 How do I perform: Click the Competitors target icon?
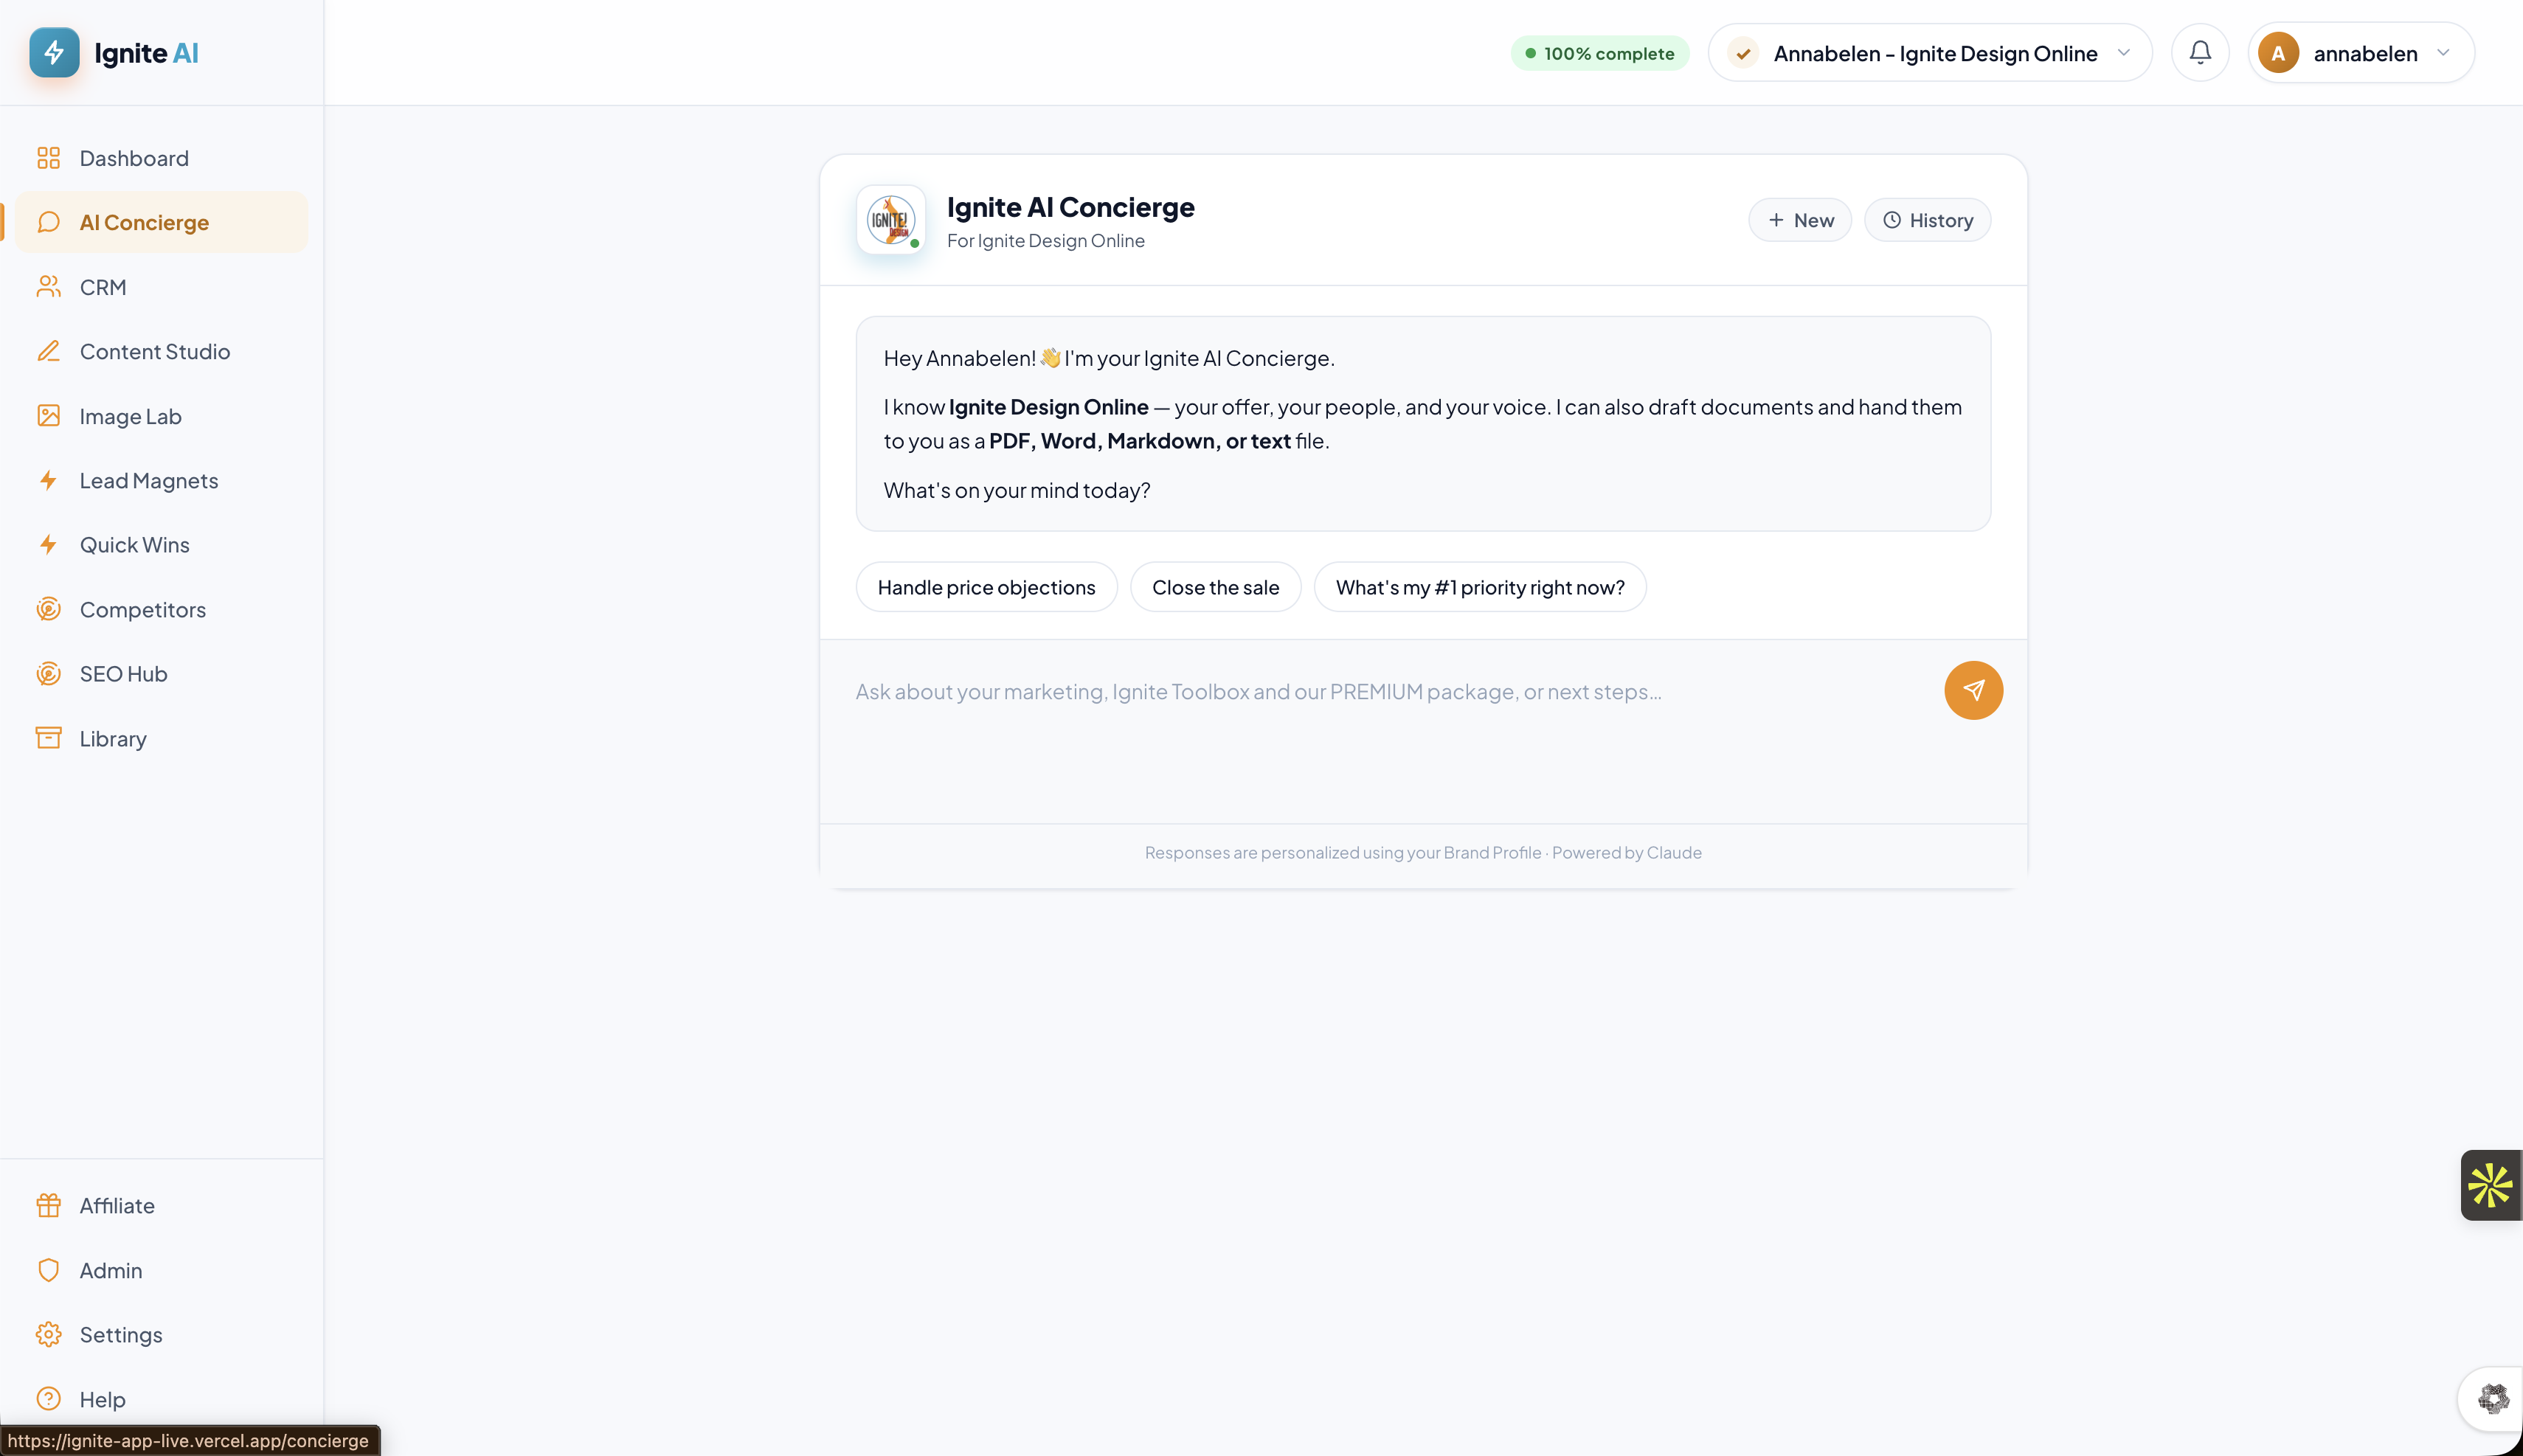pyautogui.click(x=48, y=609)
